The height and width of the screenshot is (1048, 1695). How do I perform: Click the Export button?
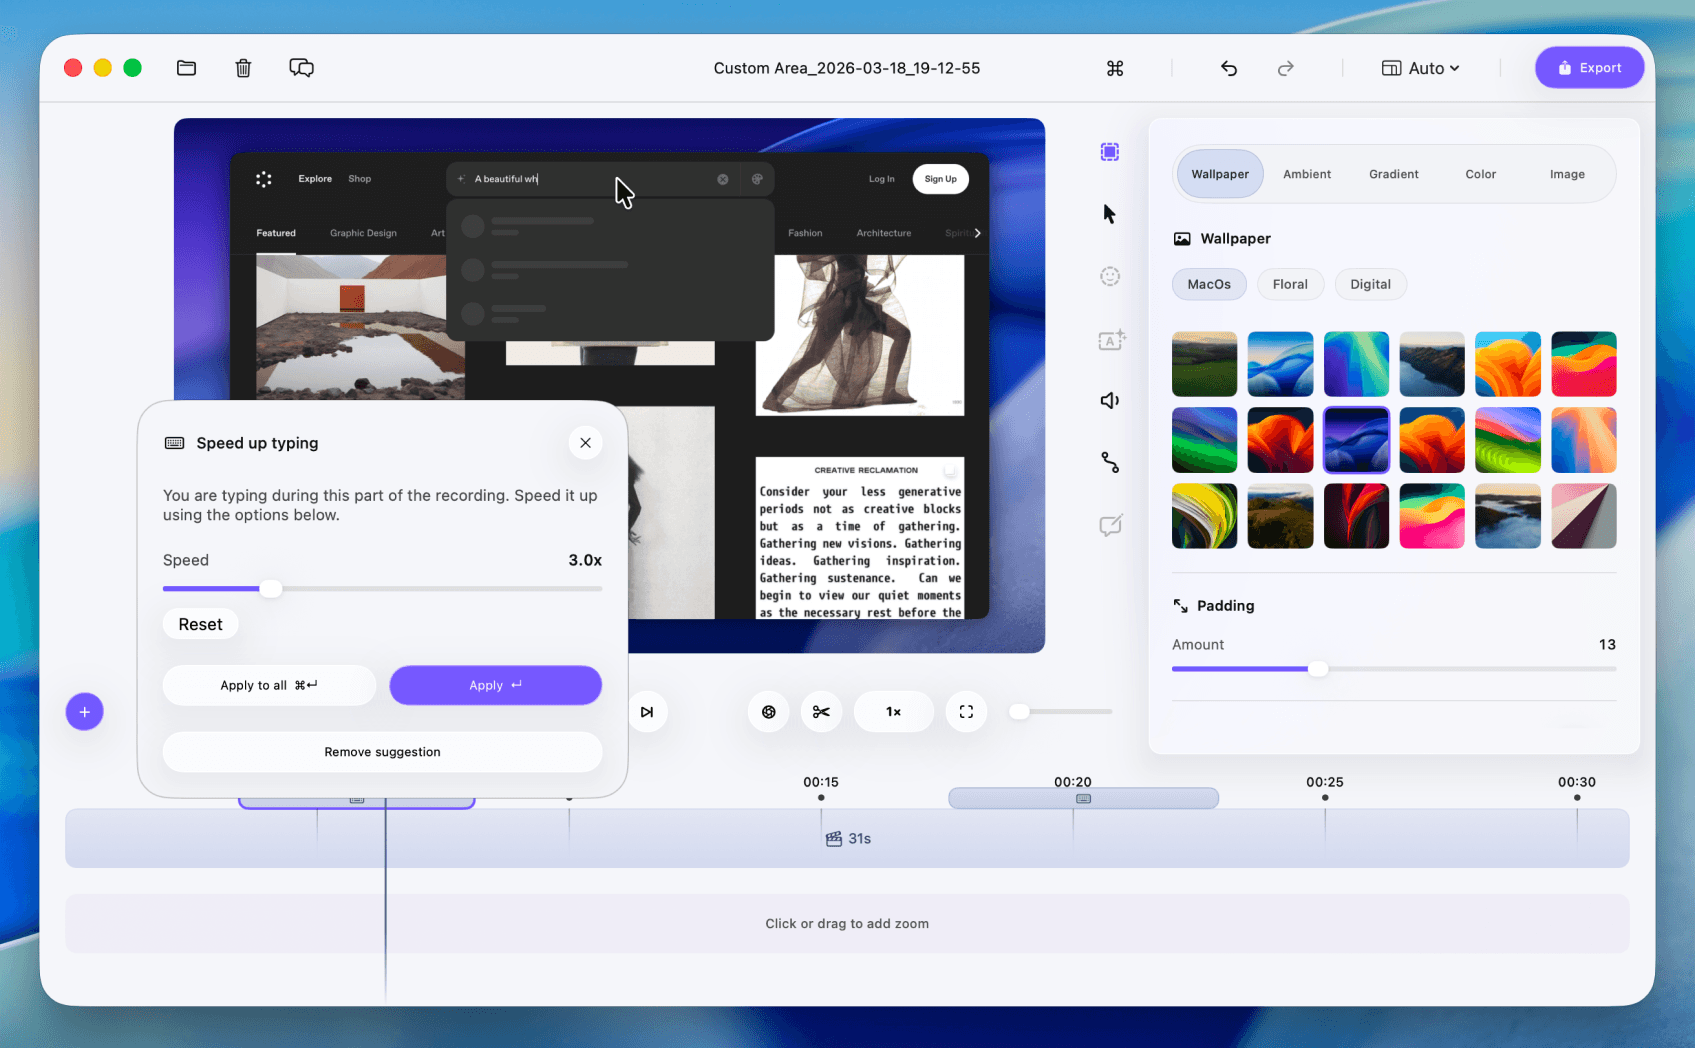pos(1589,68)
